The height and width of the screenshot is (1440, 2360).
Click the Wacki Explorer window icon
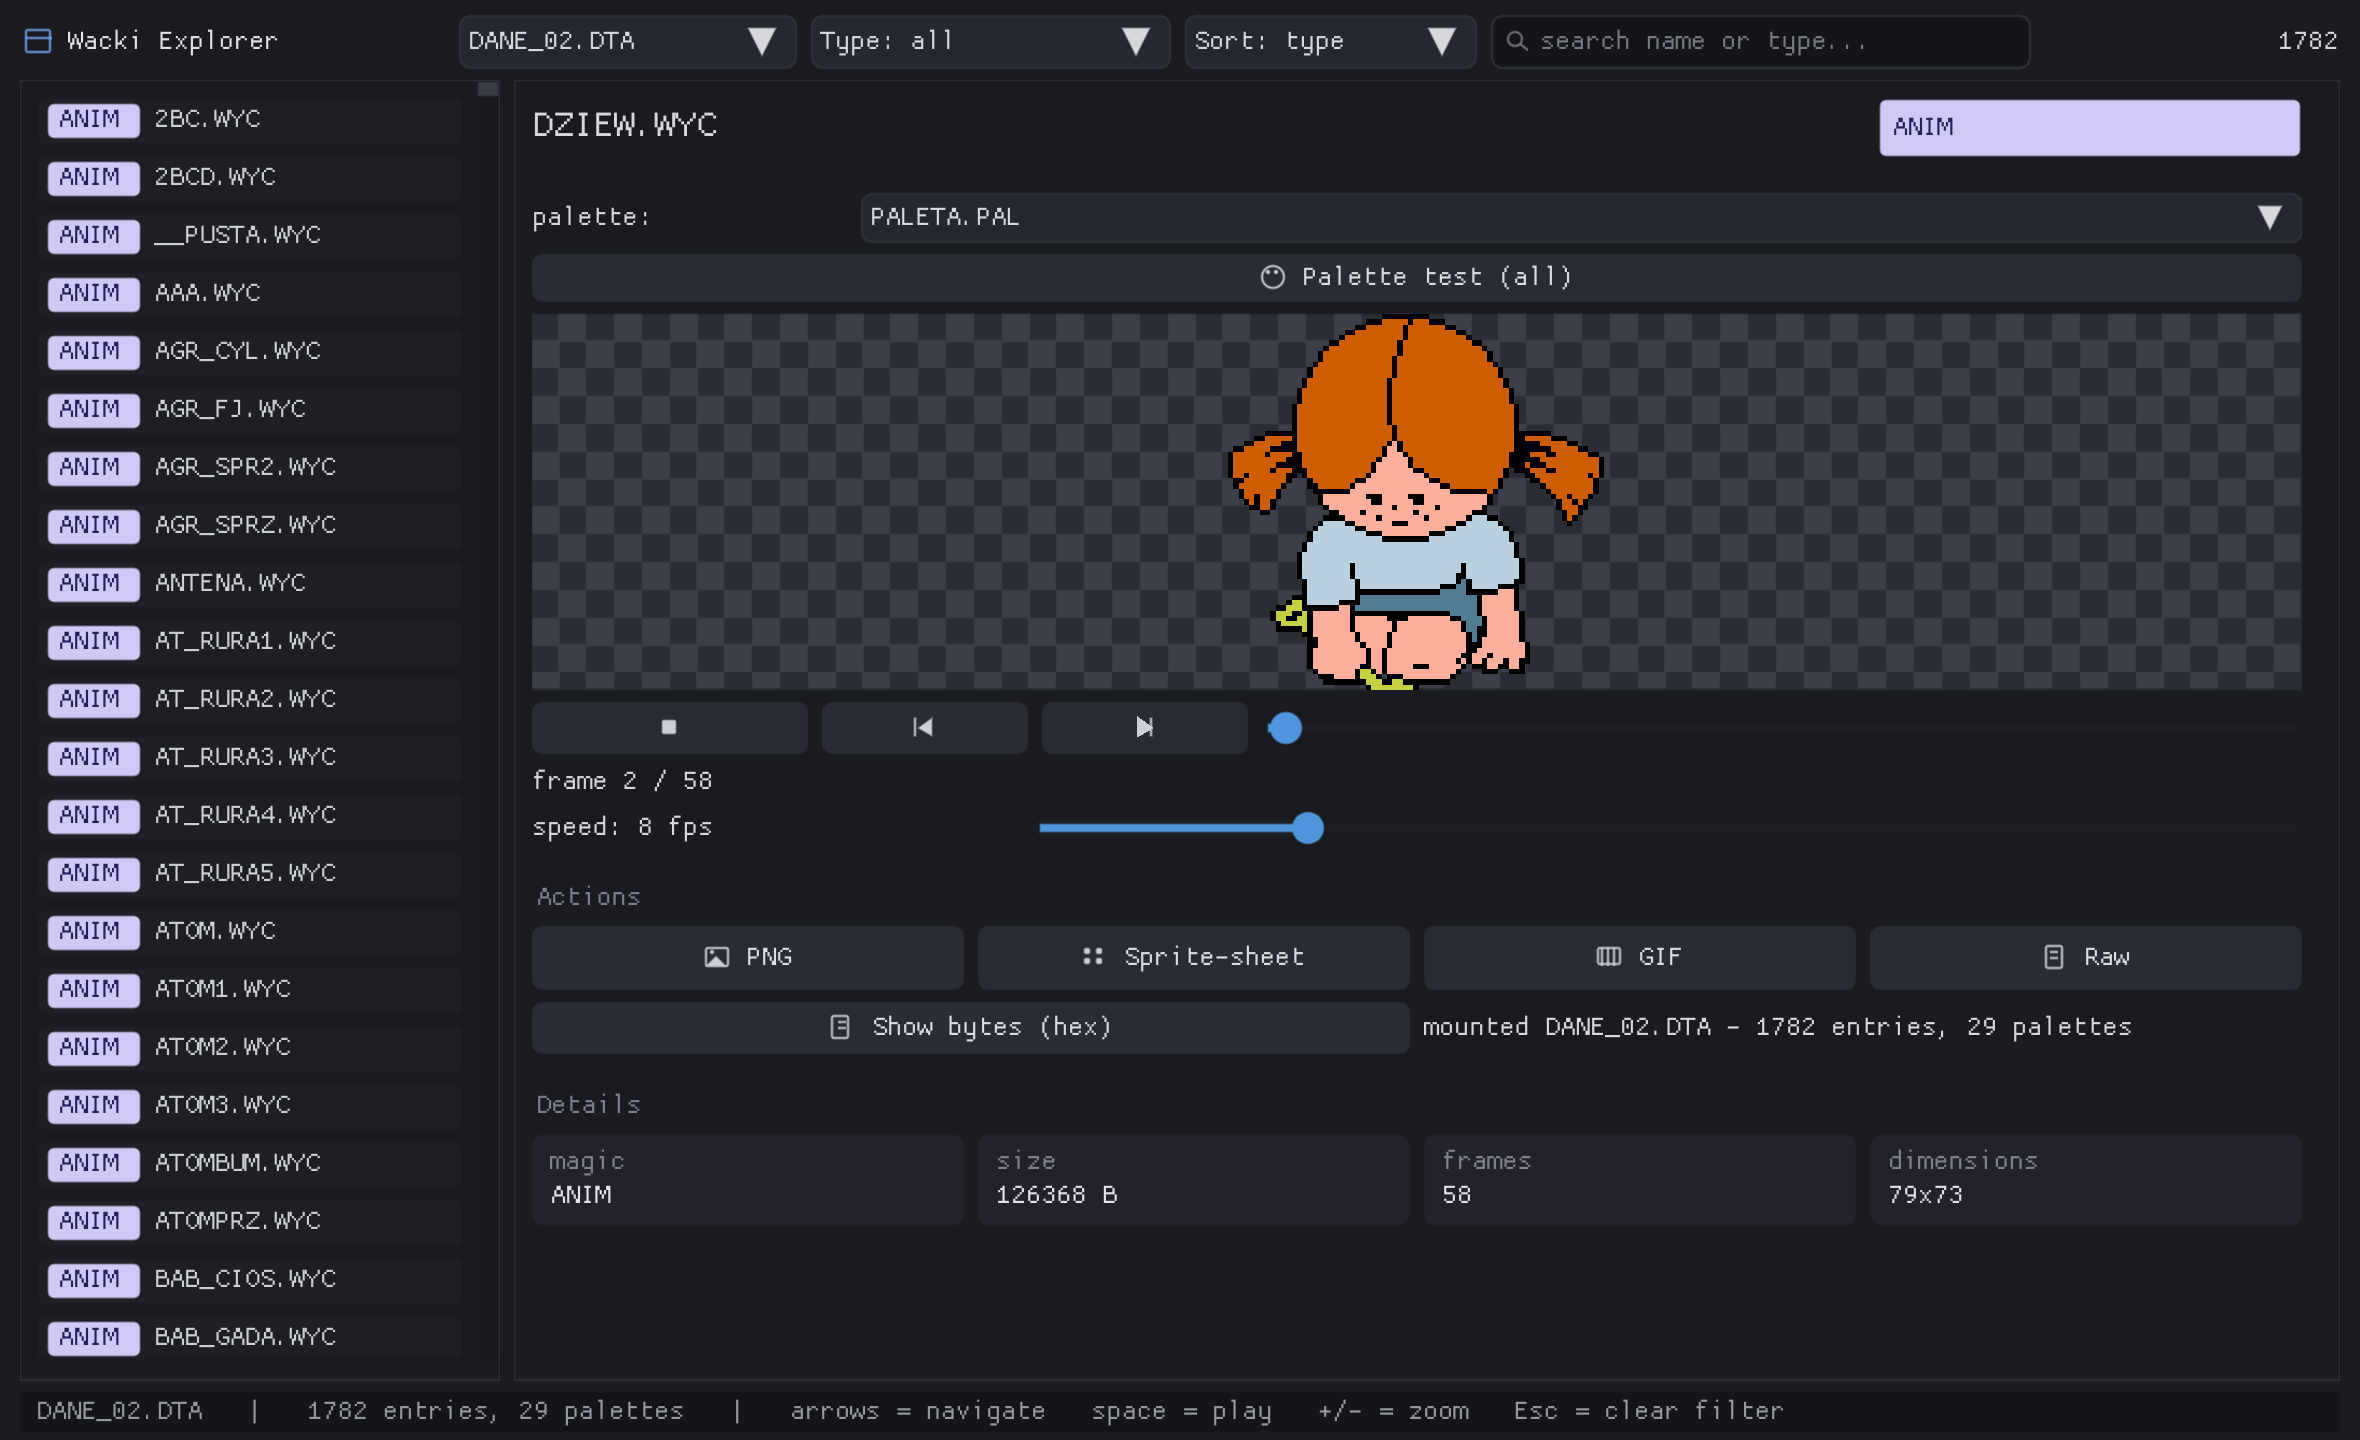pos(38,41)
